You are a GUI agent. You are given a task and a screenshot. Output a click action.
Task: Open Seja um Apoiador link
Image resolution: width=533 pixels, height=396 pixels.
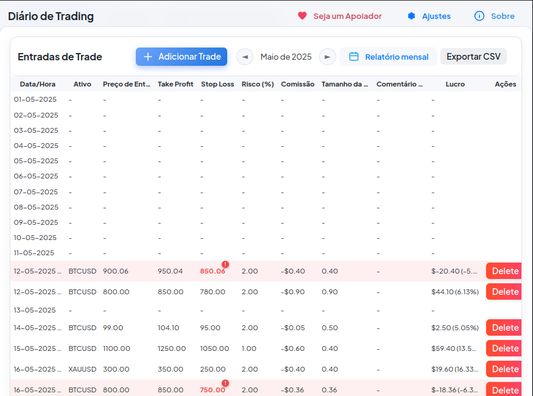pos(340,16)
